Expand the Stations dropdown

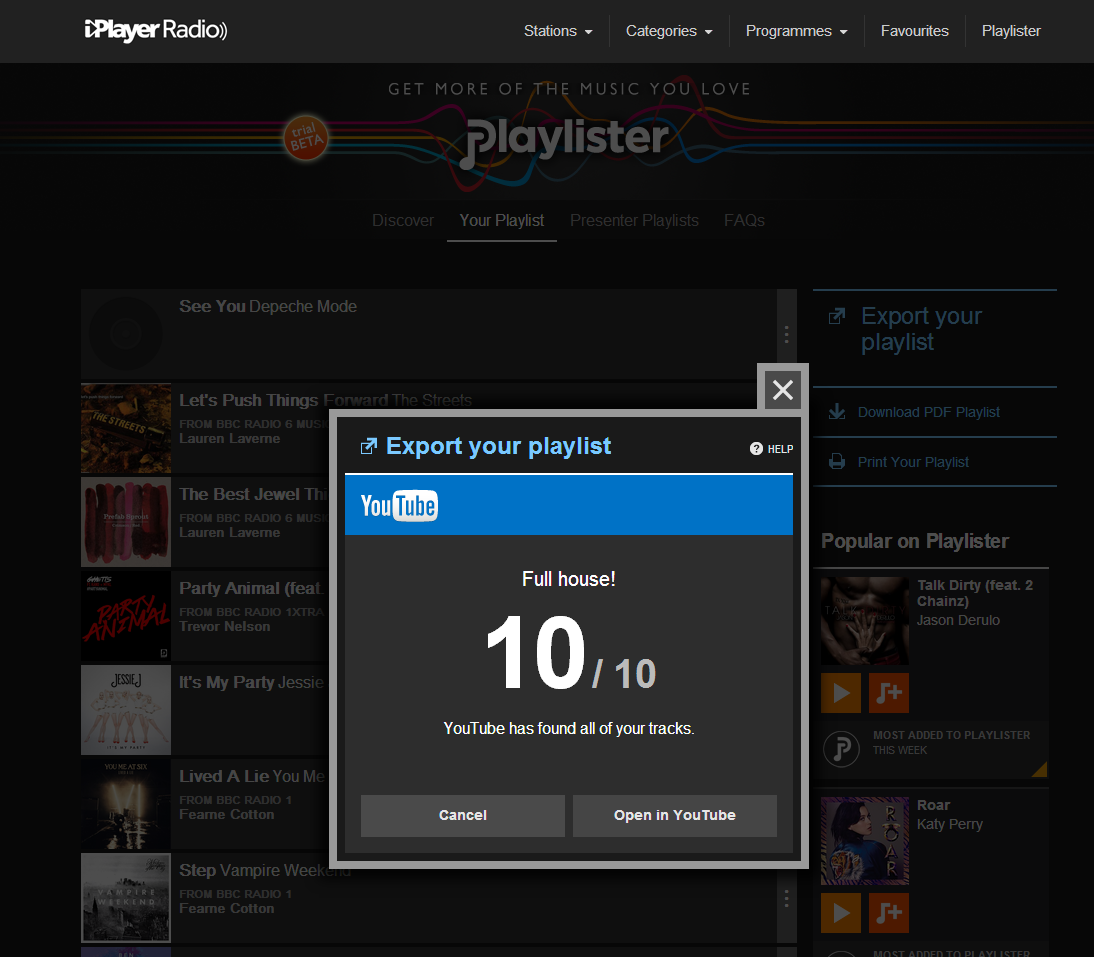(x=558, y=31)
